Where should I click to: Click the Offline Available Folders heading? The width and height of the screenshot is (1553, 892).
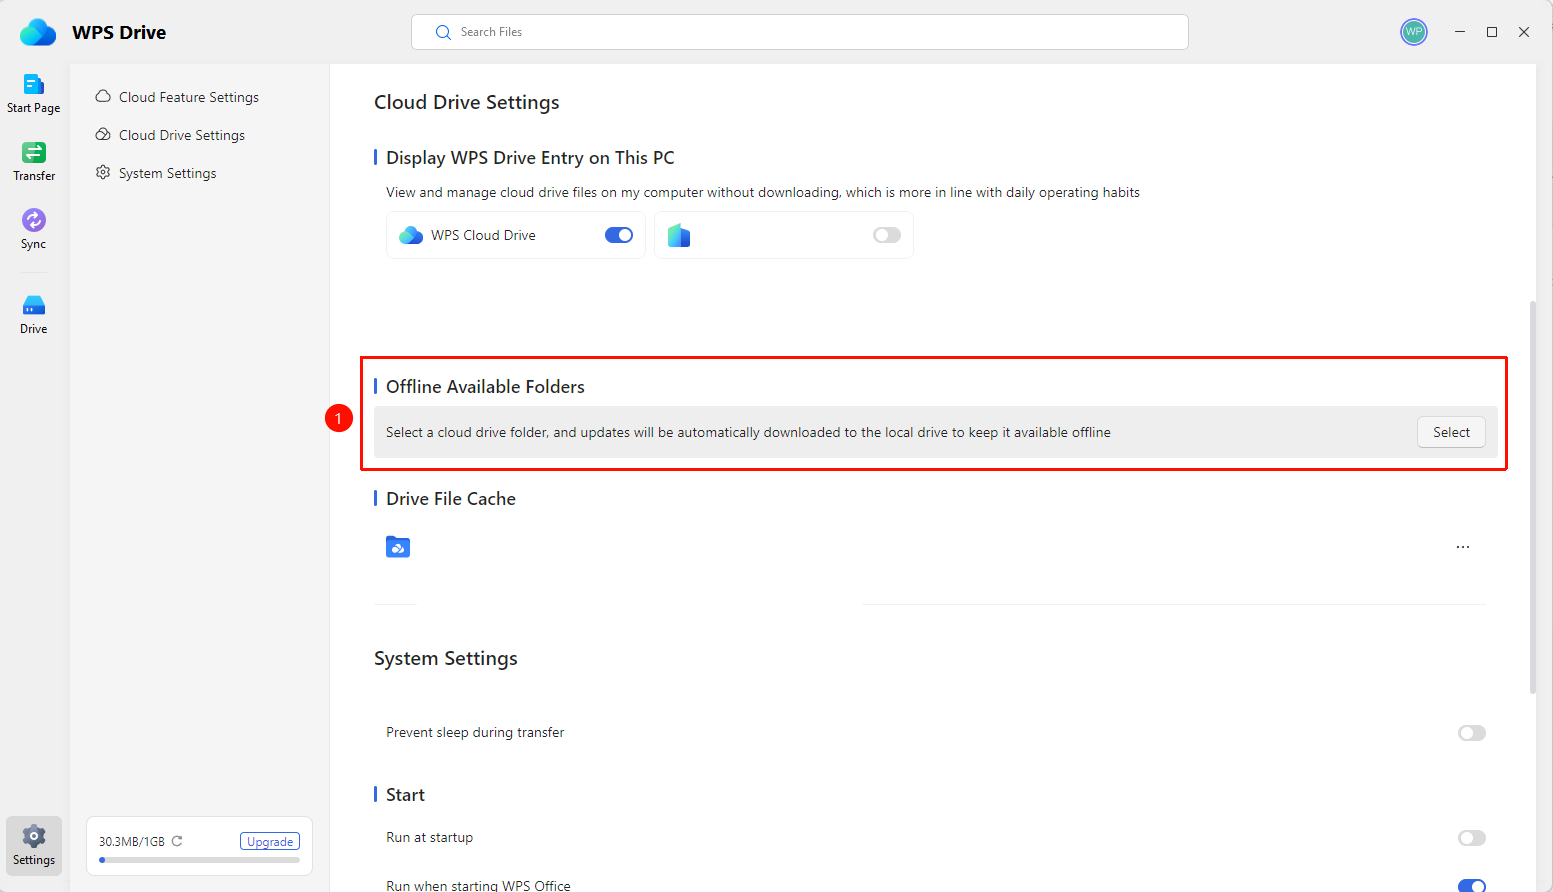pyautogui.click(x=485, y=387)
